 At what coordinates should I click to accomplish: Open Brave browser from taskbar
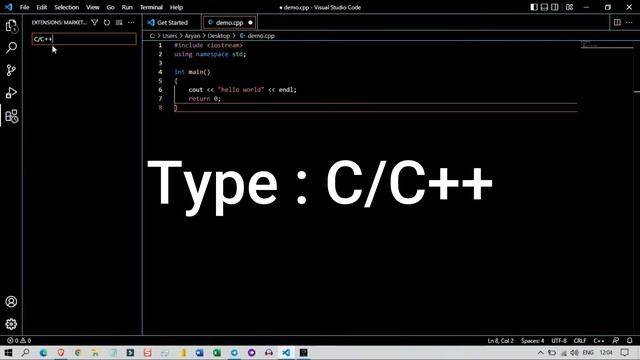coord(61,353)
